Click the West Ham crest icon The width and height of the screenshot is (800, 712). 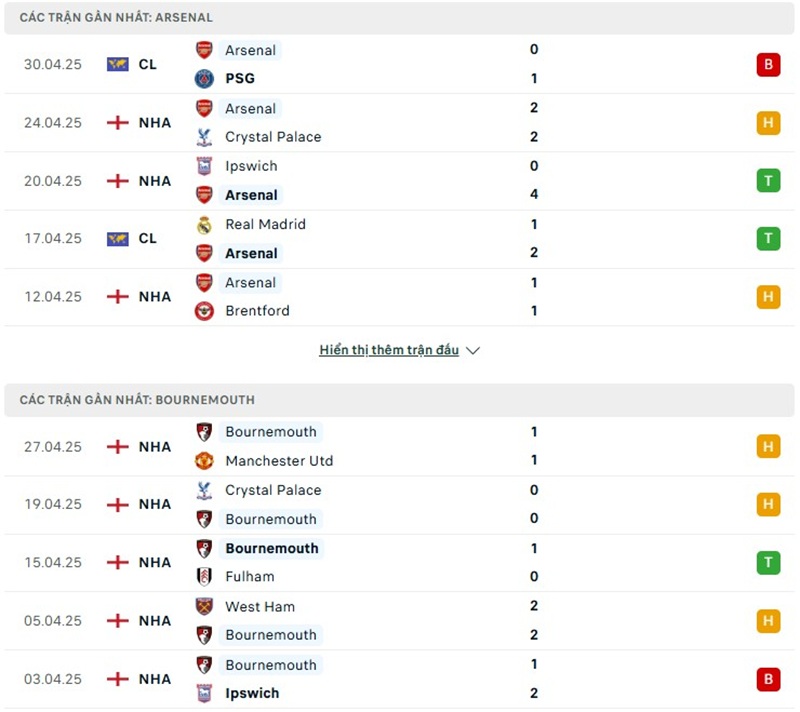(204, 606)
